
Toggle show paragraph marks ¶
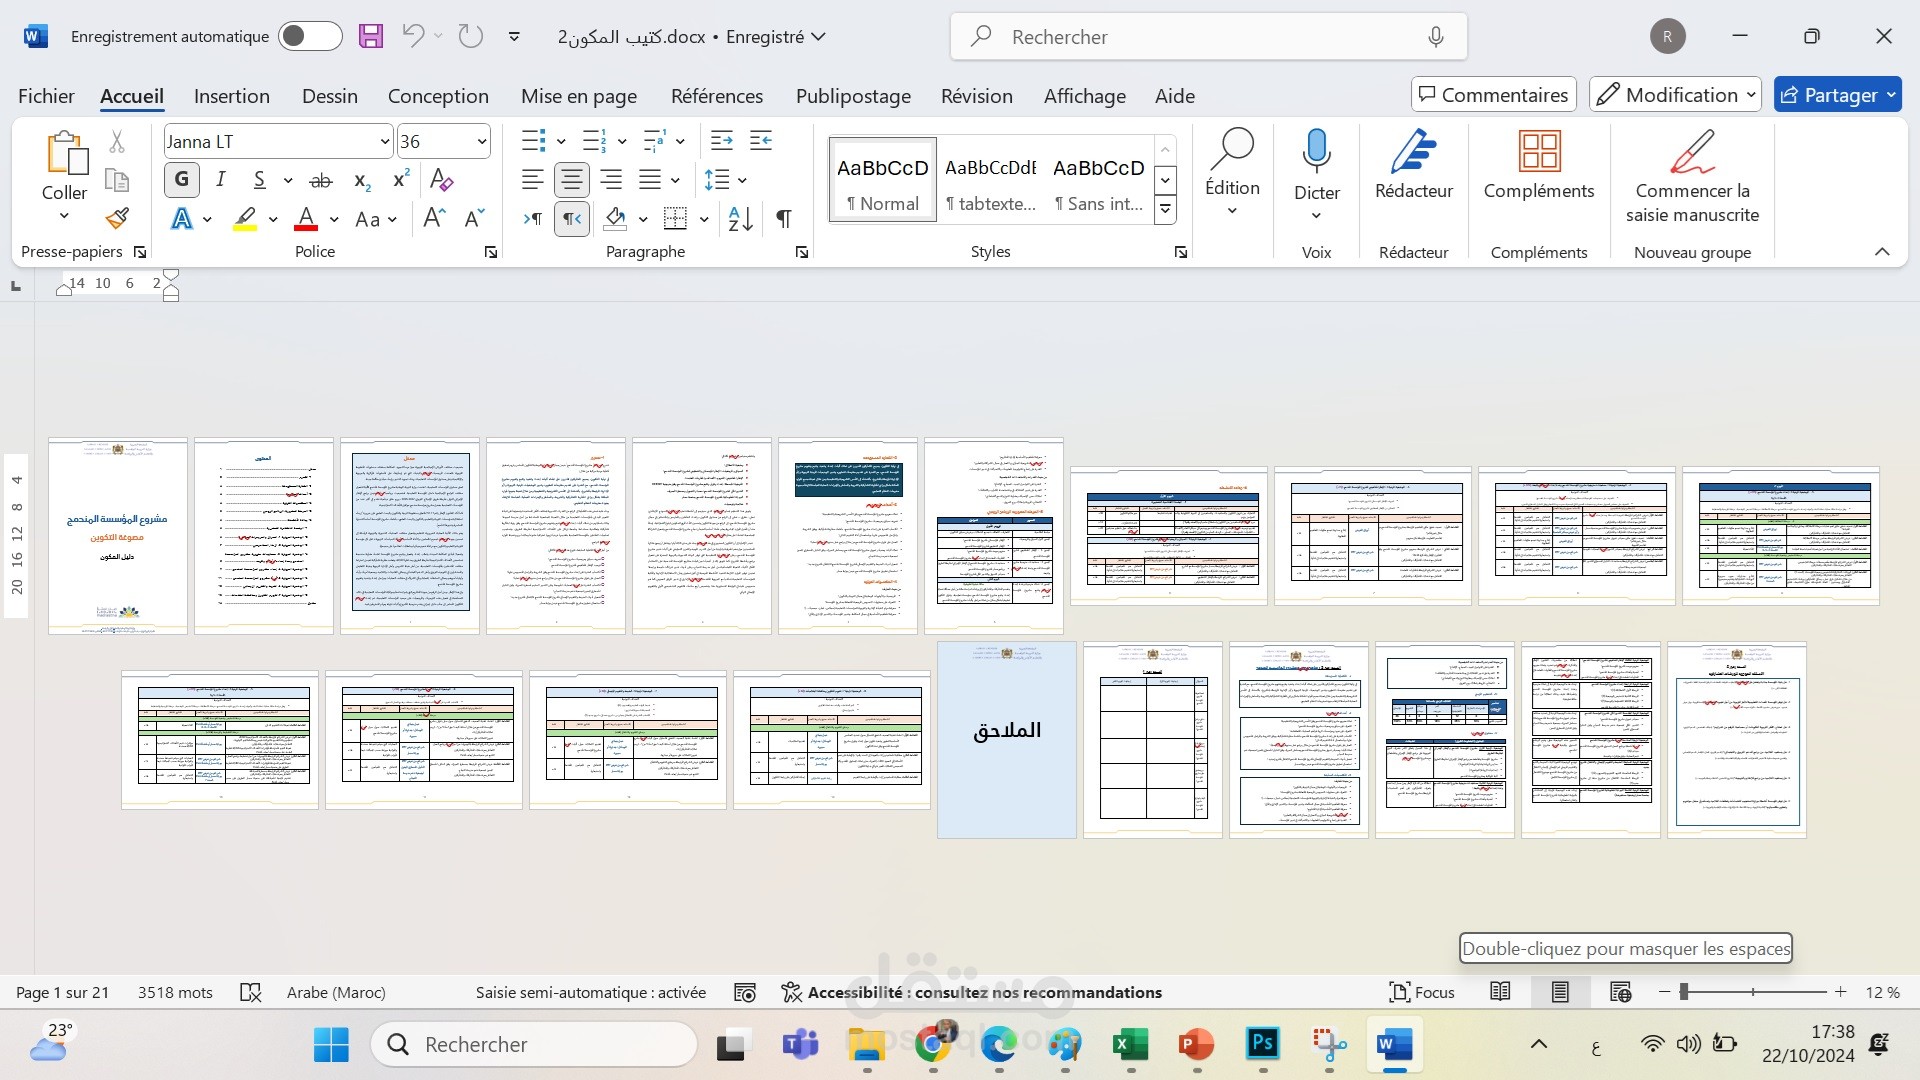[784, 219]
